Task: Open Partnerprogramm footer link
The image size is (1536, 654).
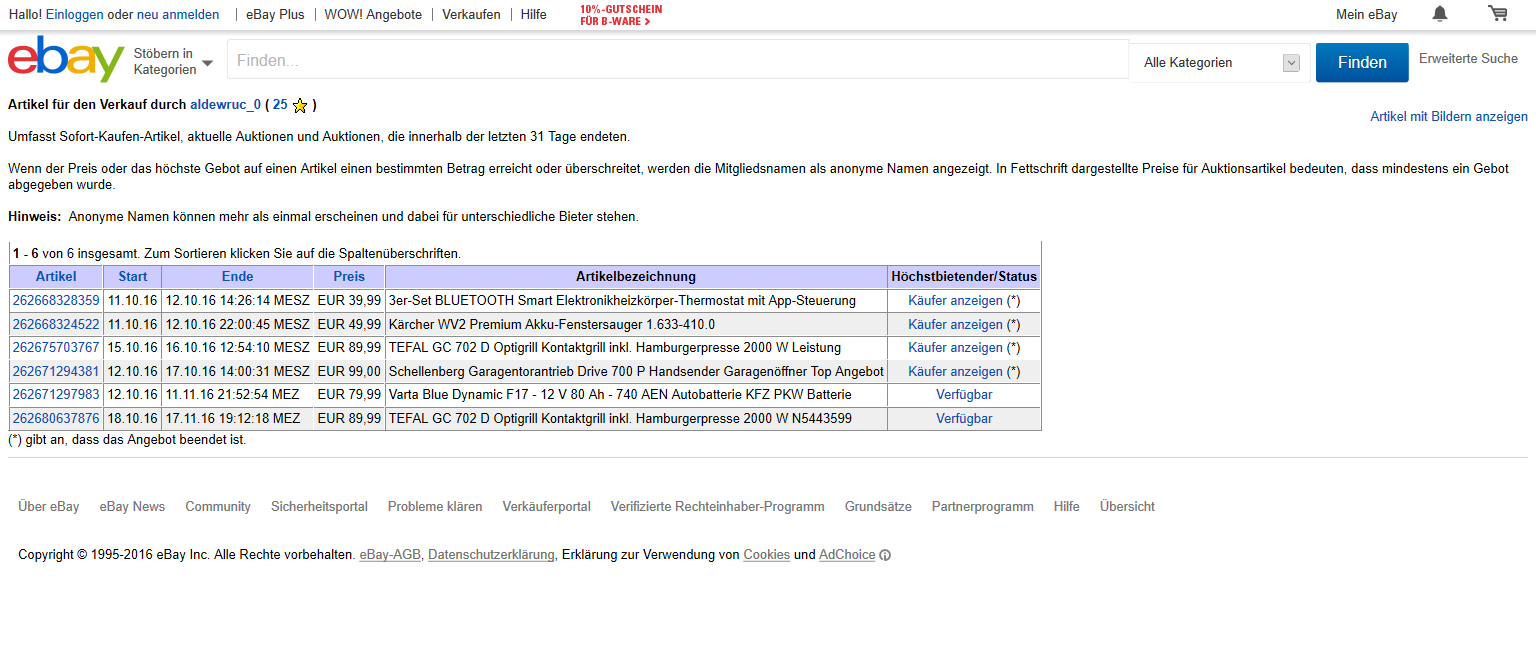Action: tap(983, 507)
